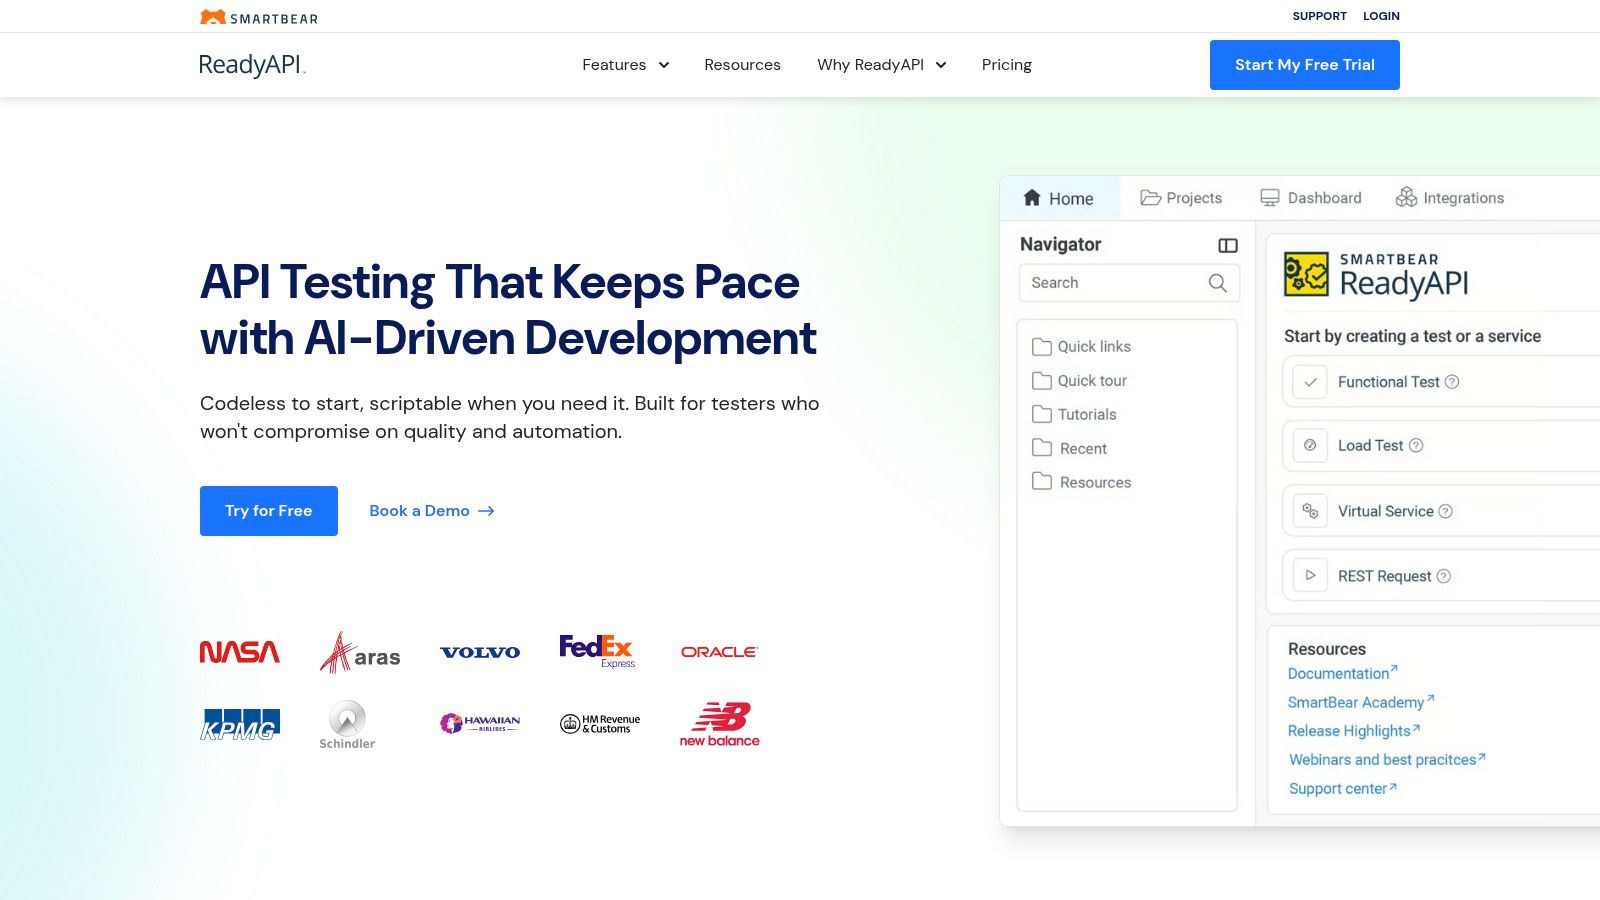Toggle the Navigator panel layout icon

click(x=1228, y=245)
